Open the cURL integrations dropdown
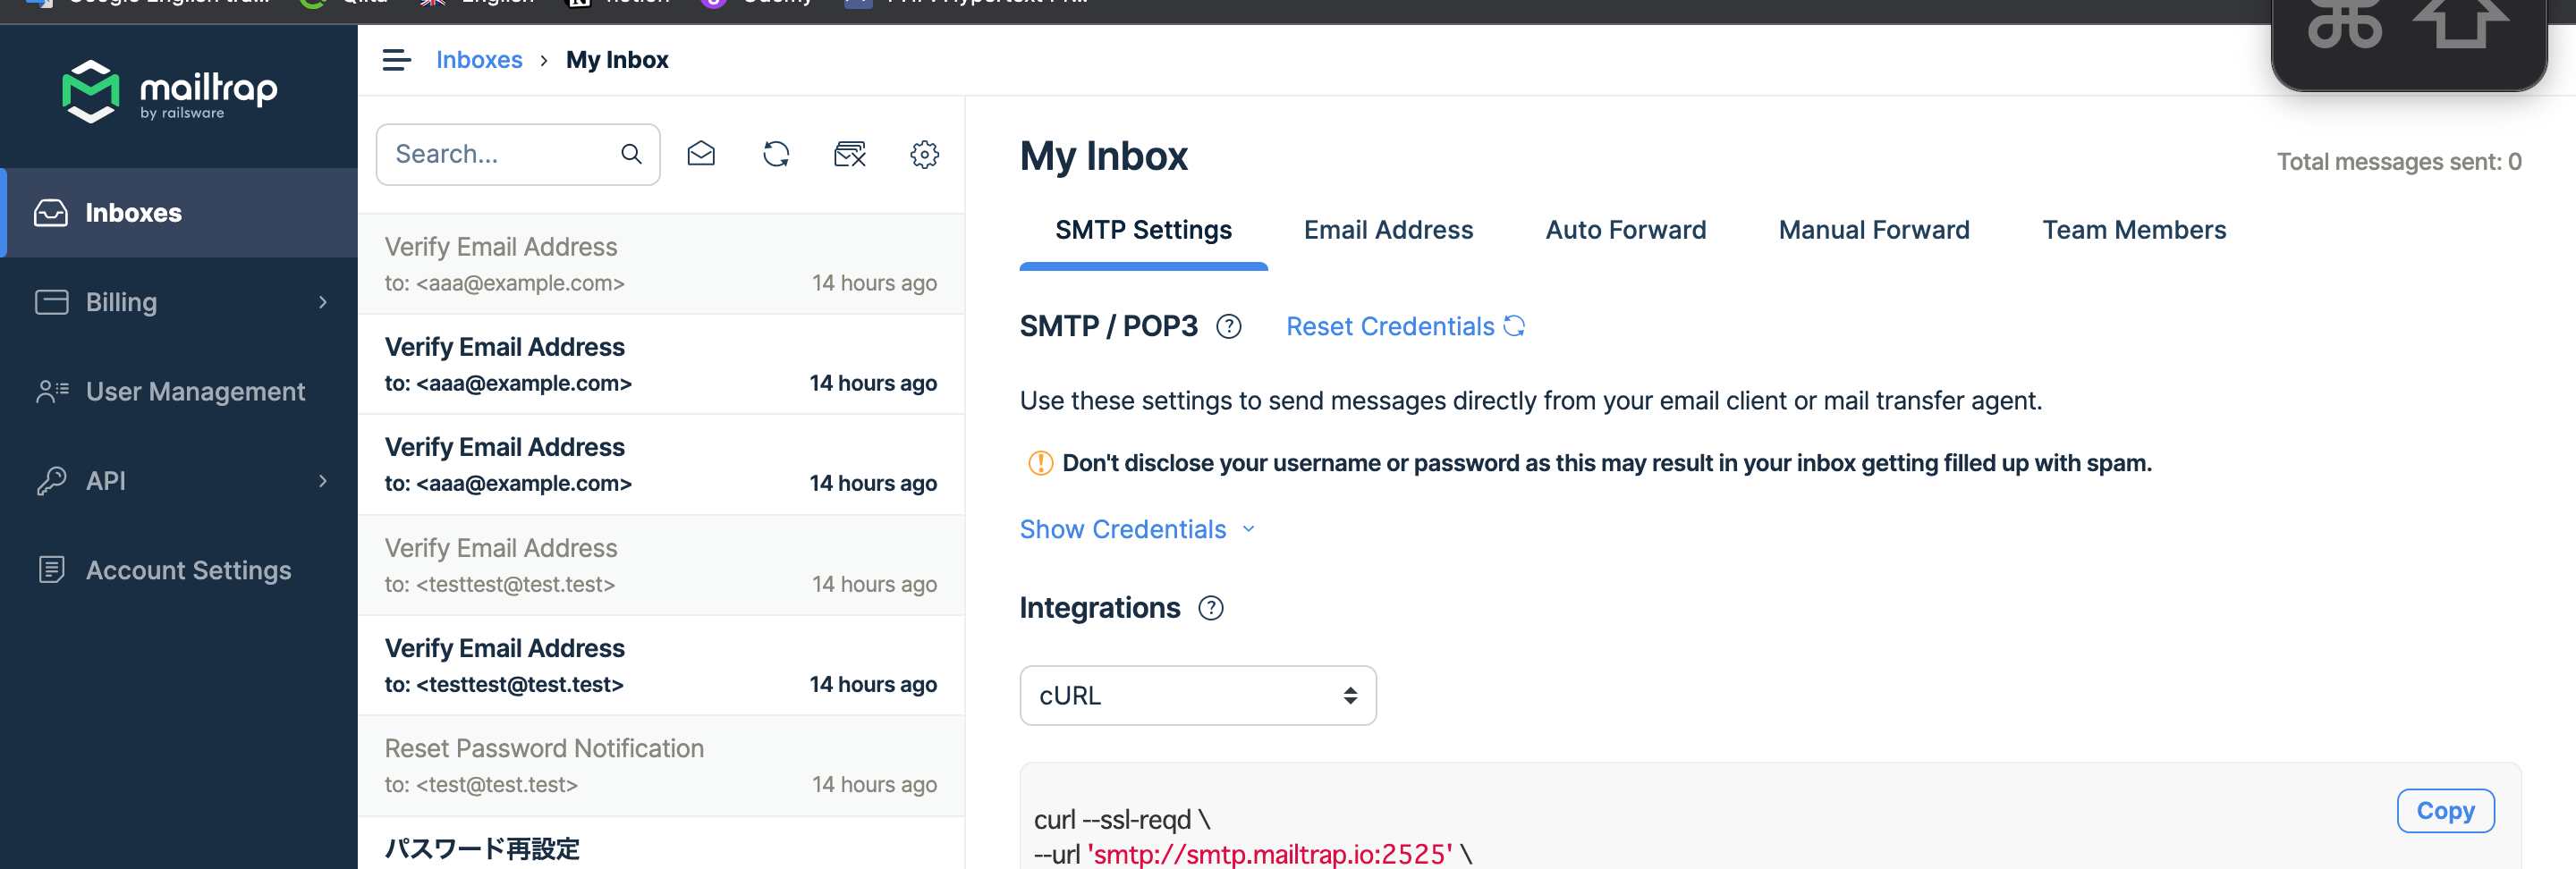The image size is (2576, 869). [1197, 695]
